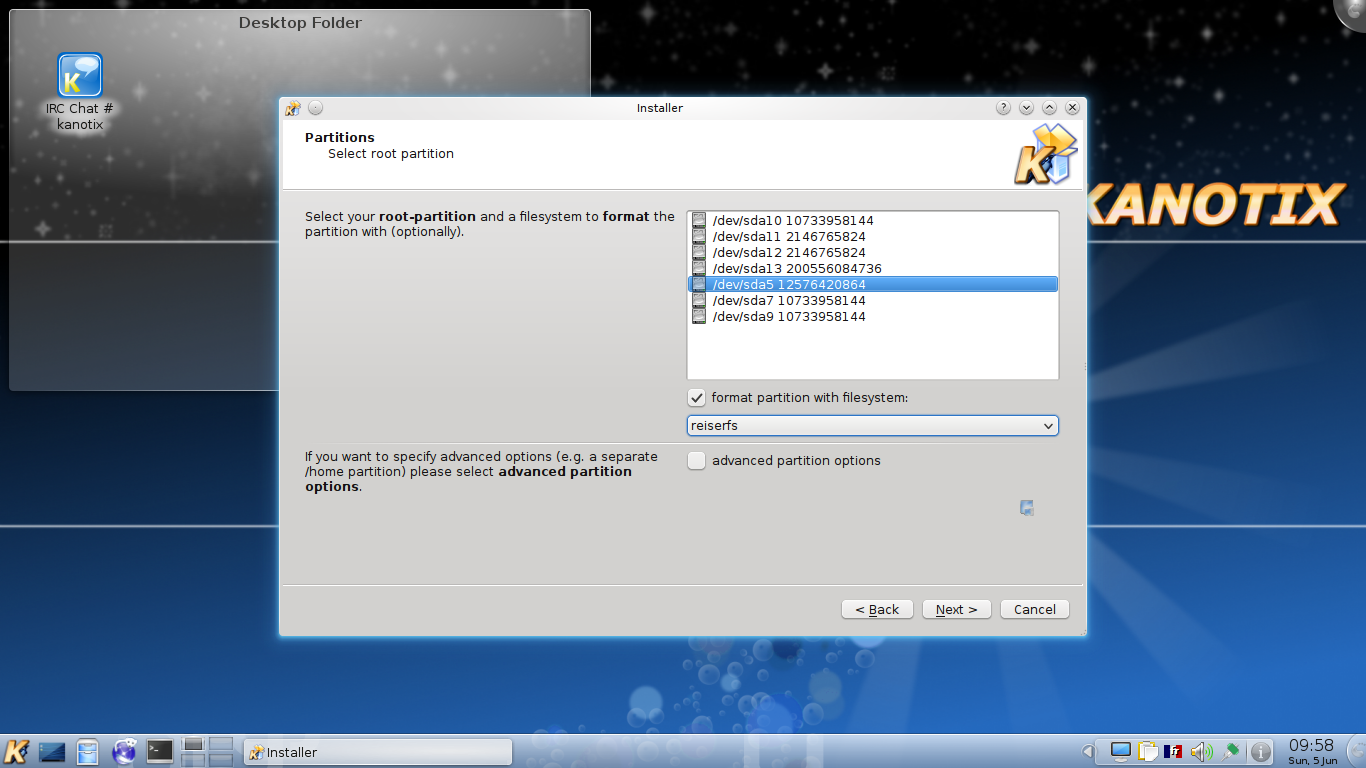The width and height of the screenshot is (1366, 768).
Task: Go back with the Back button
Action: (877, 609)
